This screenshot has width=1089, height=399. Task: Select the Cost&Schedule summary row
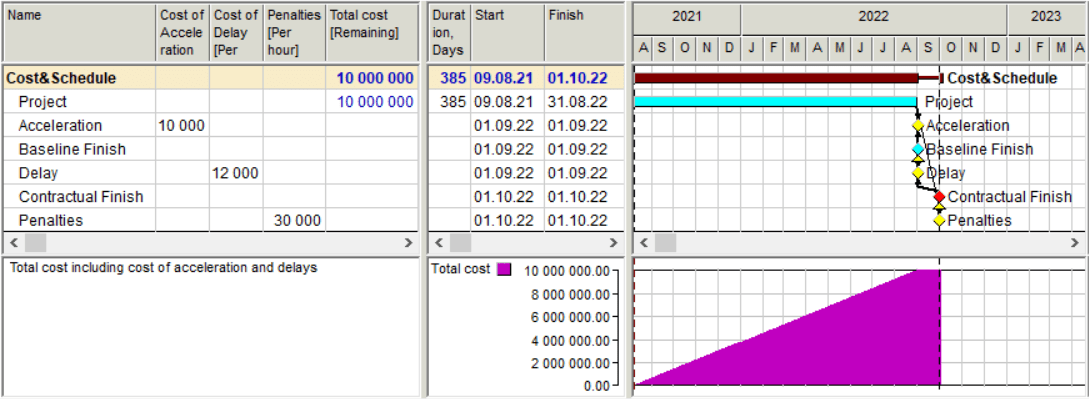tap(210, 78)
